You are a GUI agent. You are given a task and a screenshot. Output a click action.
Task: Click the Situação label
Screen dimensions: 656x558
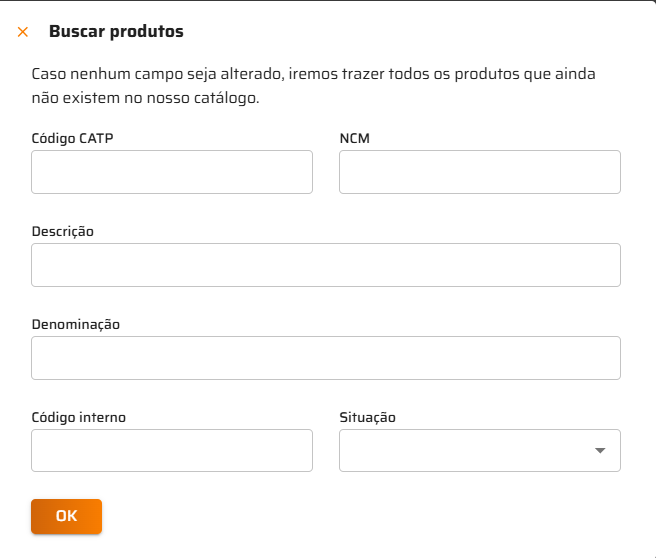pos(367,417)
